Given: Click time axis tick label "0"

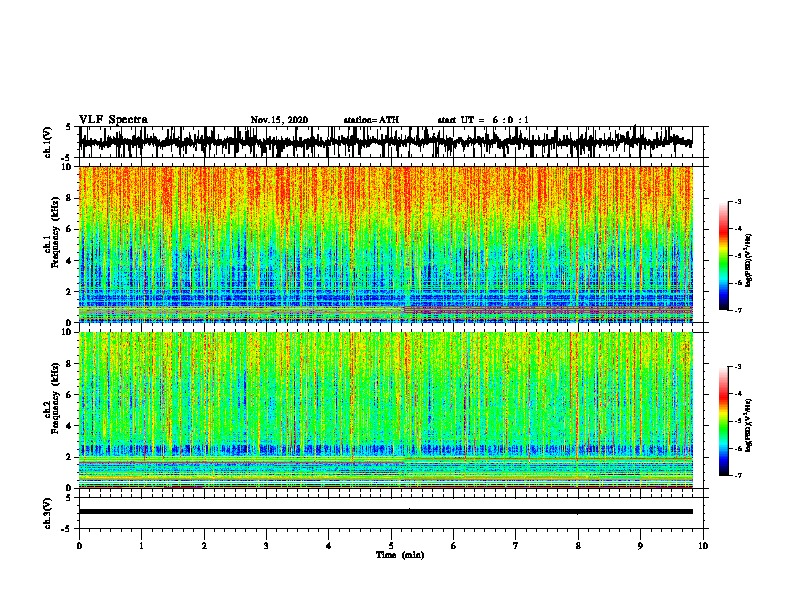Looking at the screenshot, I should tap(79, 546).
